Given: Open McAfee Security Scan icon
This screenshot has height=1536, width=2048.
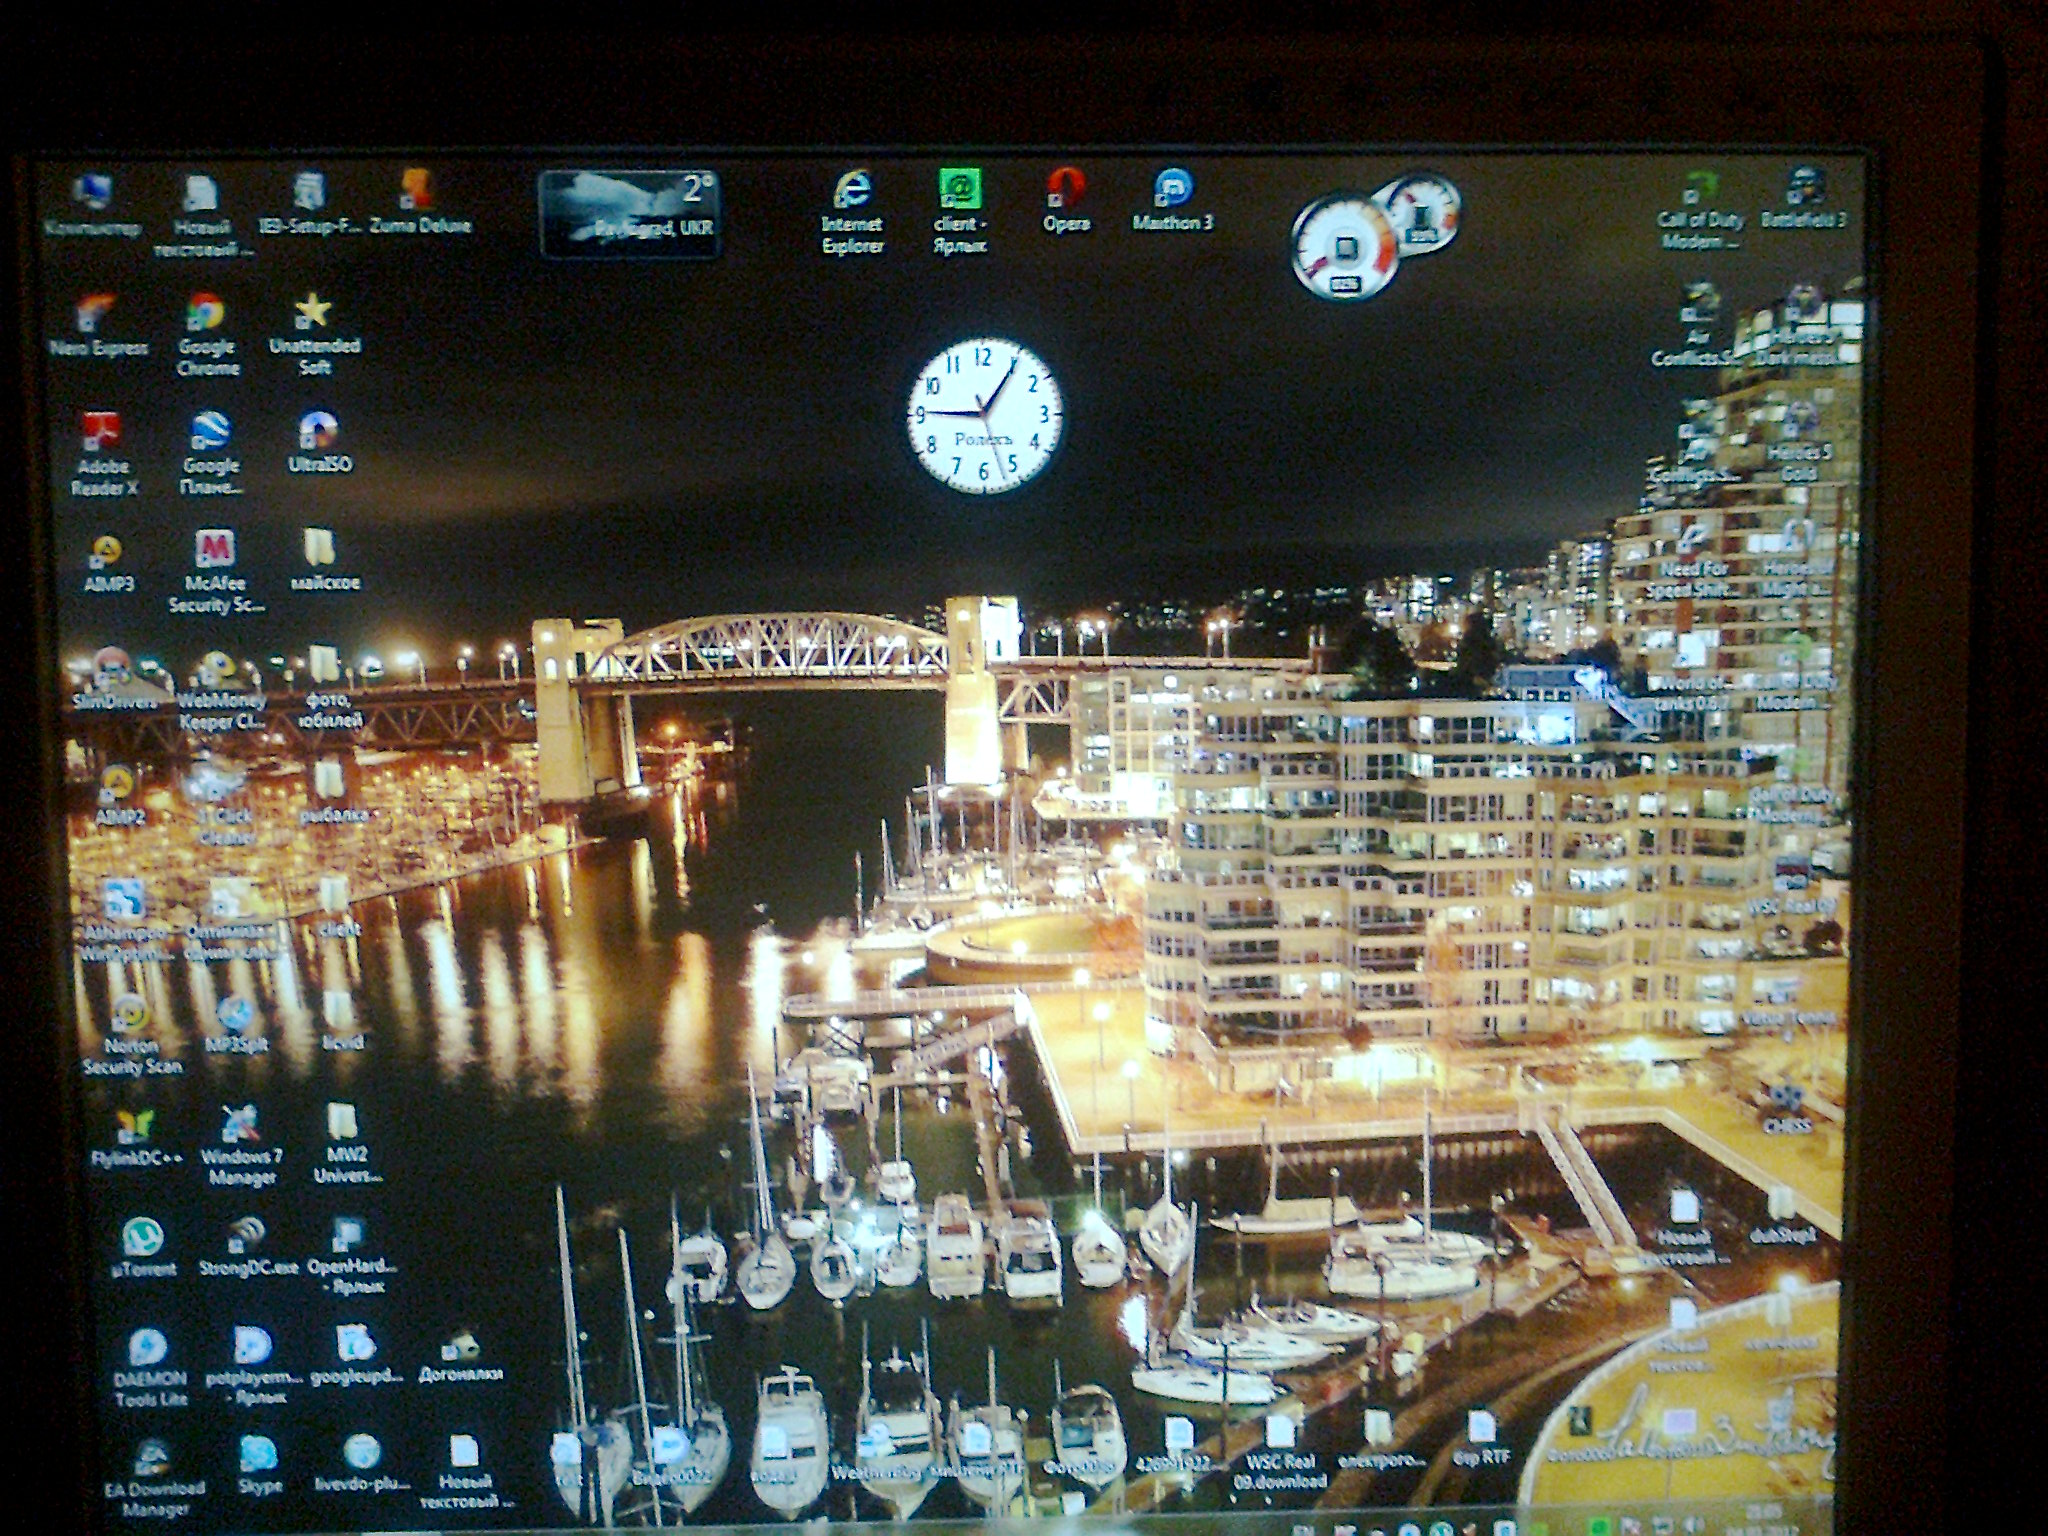Looking at the screenshot, I should 214,549.
